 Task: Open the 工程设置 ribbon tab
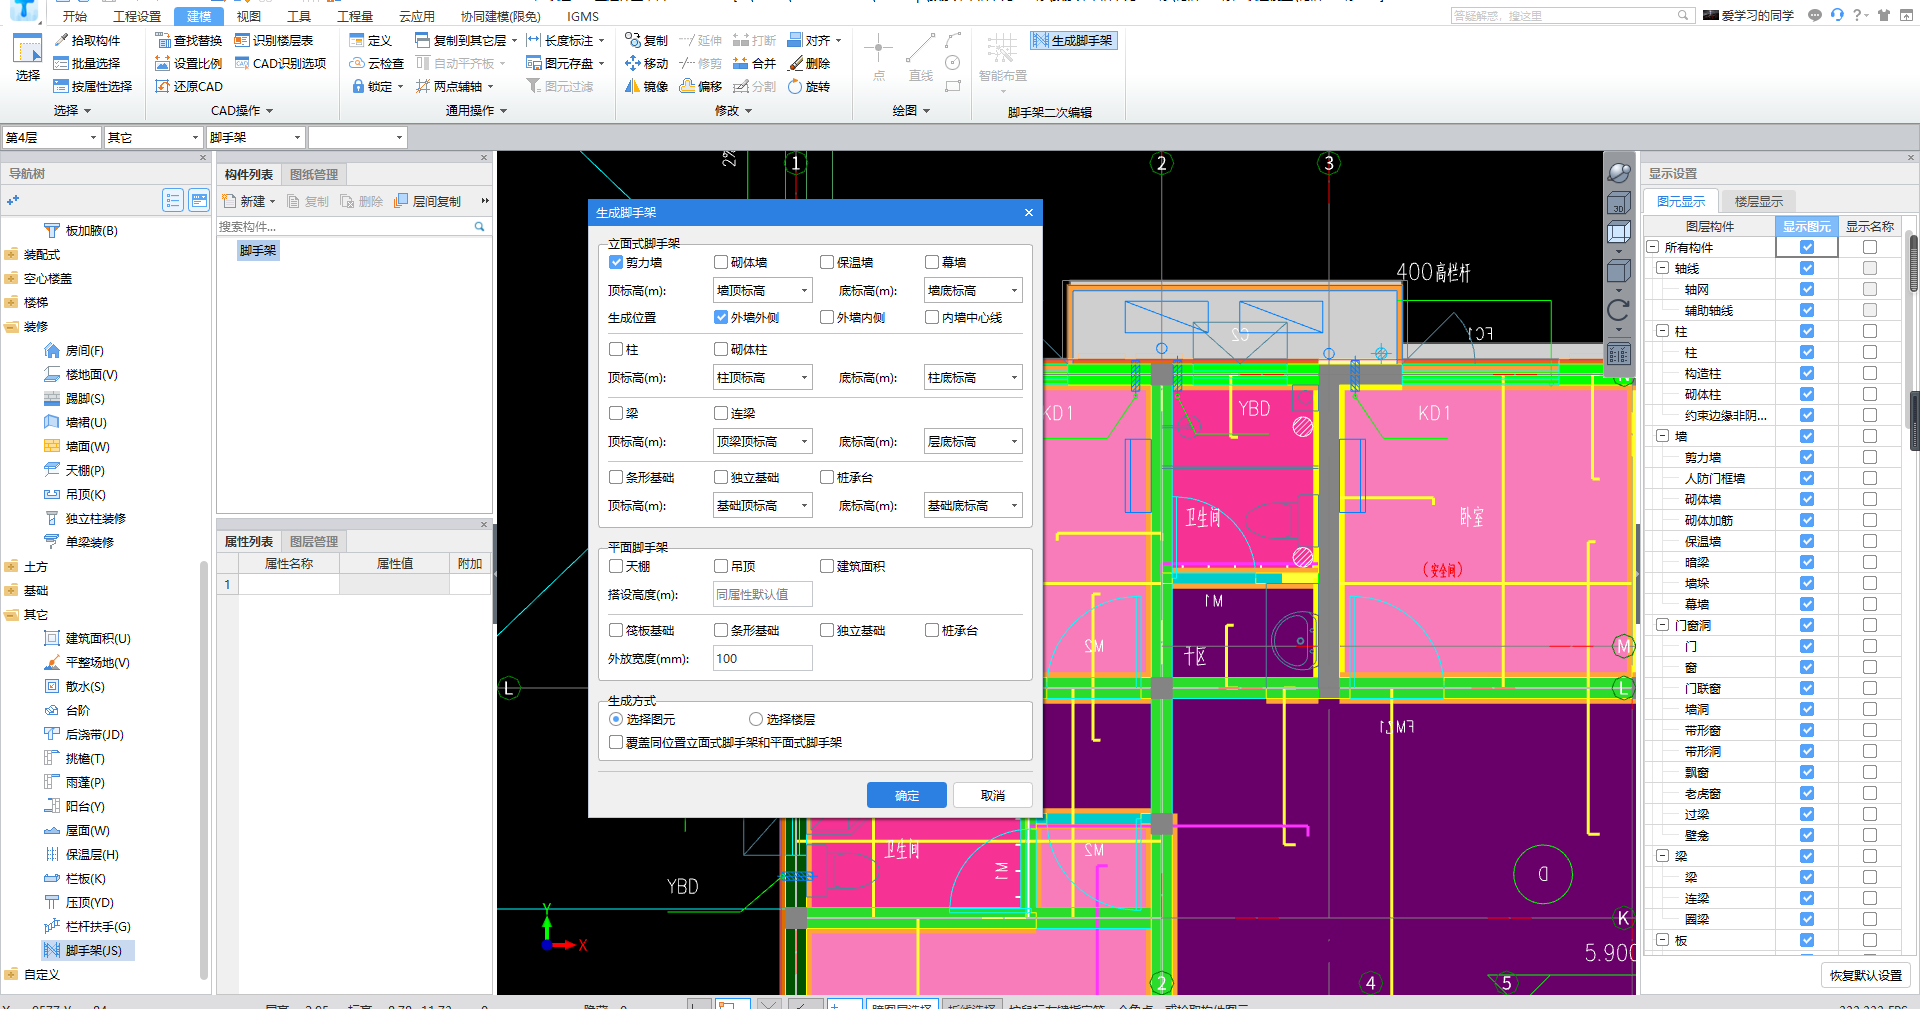tap(137, 16)
